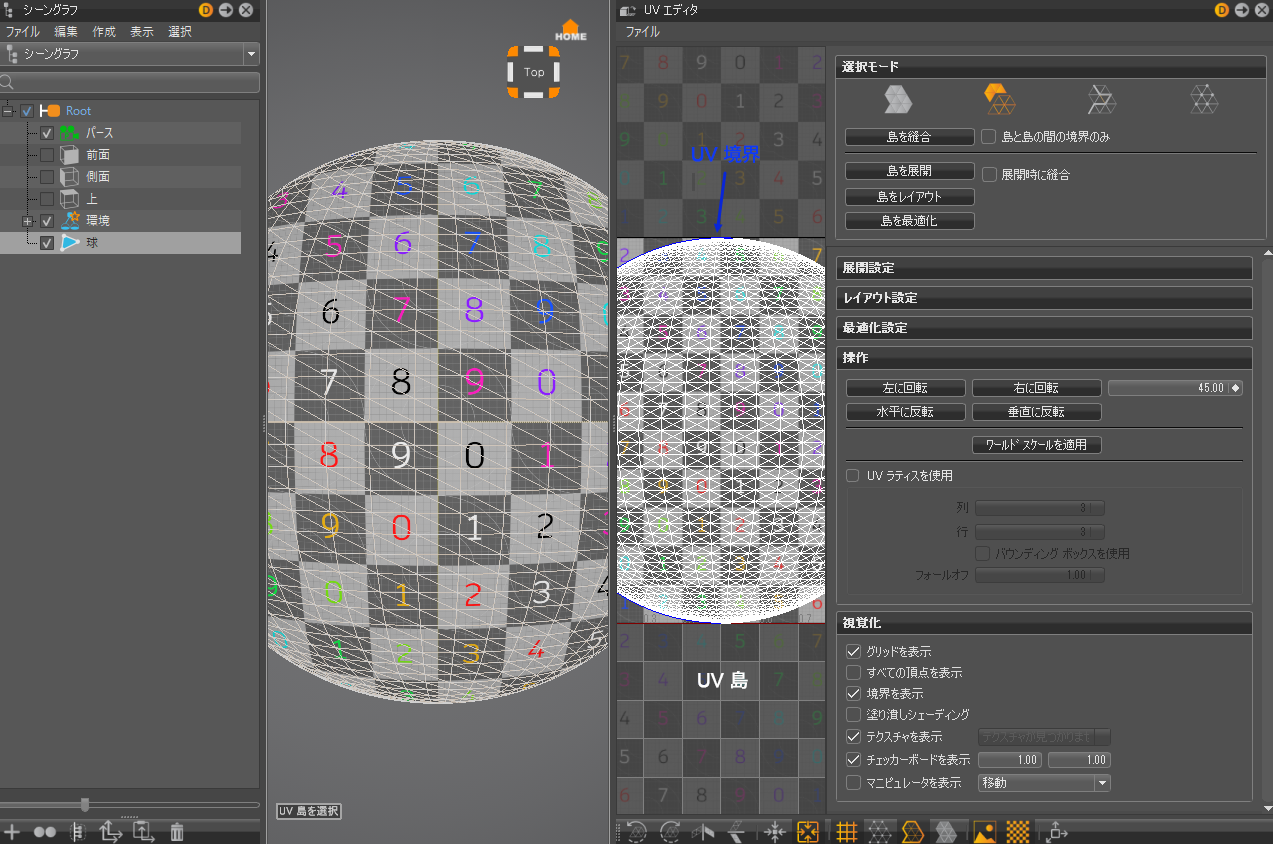Enable 展開時に縫合 checkbox
Image resolution: width=1273 pixels, height=844 pixels.
(989, 174)
